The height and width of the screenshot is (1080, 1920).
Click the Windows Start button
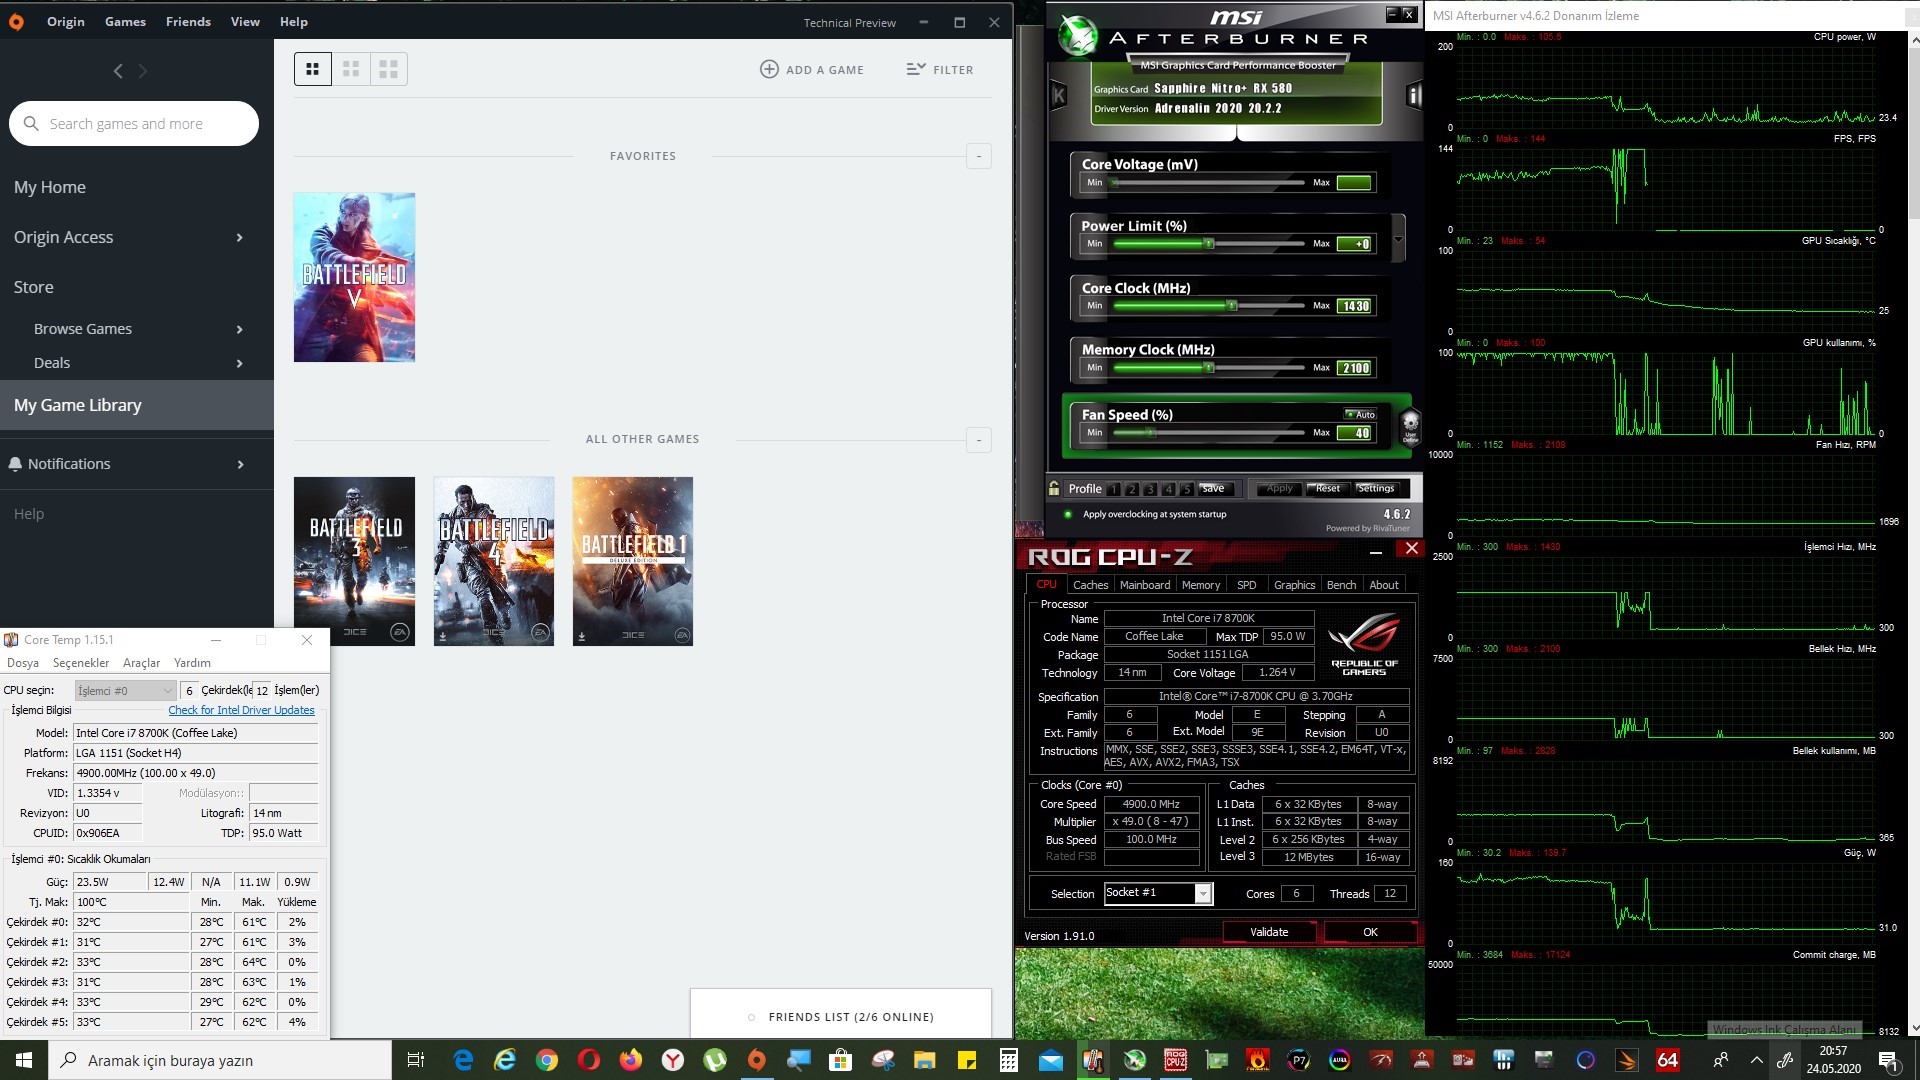tap(24, 1060)
